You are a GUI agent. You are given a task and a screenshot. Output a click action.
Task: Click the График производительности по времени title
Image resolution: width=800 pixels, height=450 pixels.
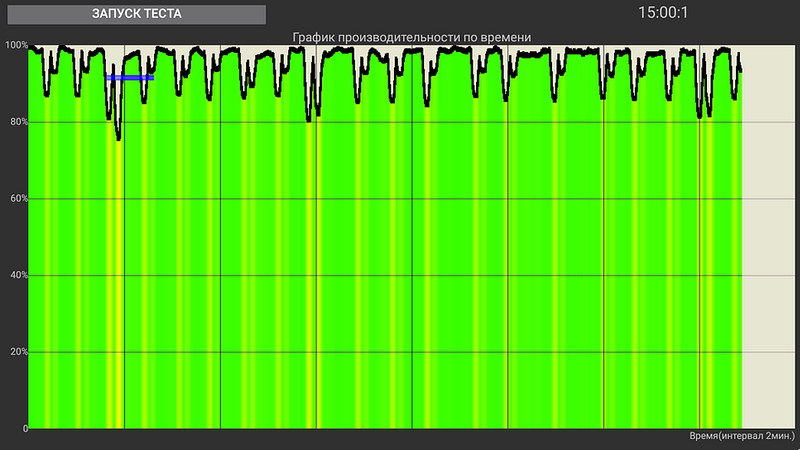pos(412,37)
